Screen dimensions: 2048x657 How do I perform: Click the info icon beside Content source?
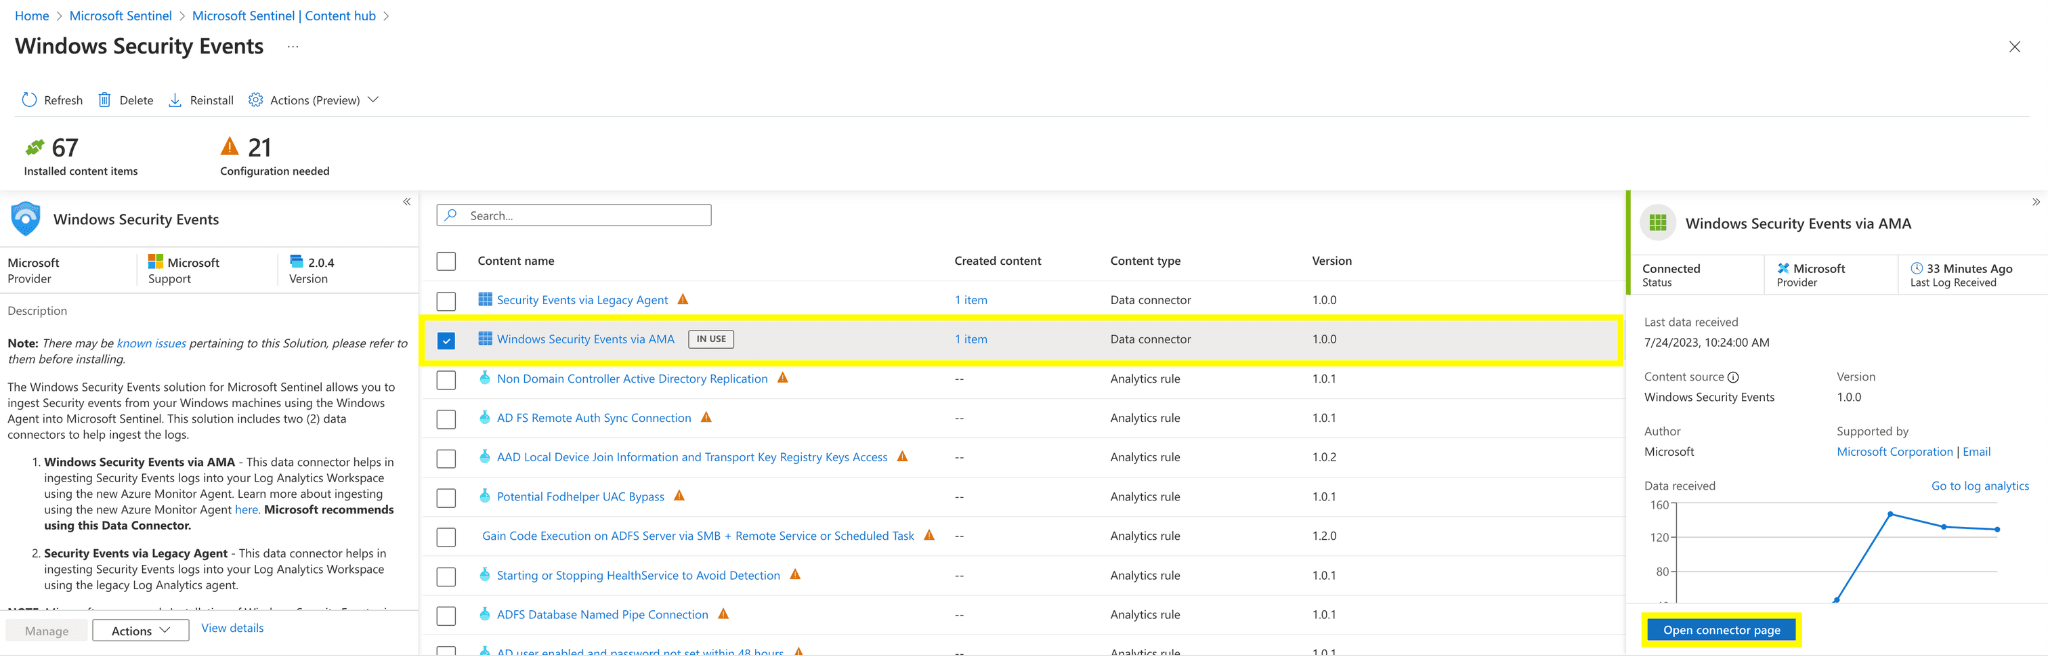[1733, 377]
